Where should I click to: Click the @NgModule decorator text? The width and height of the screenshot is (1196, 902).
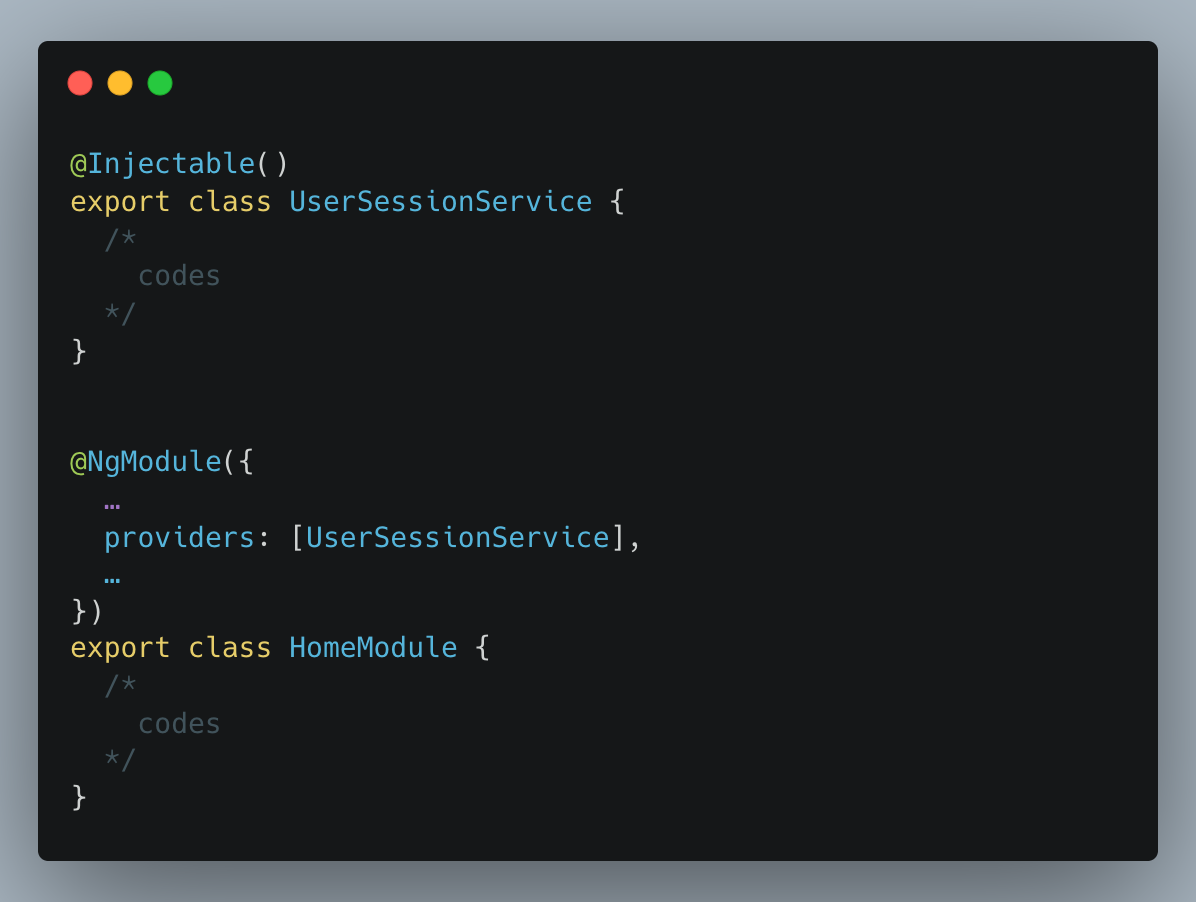146,462
